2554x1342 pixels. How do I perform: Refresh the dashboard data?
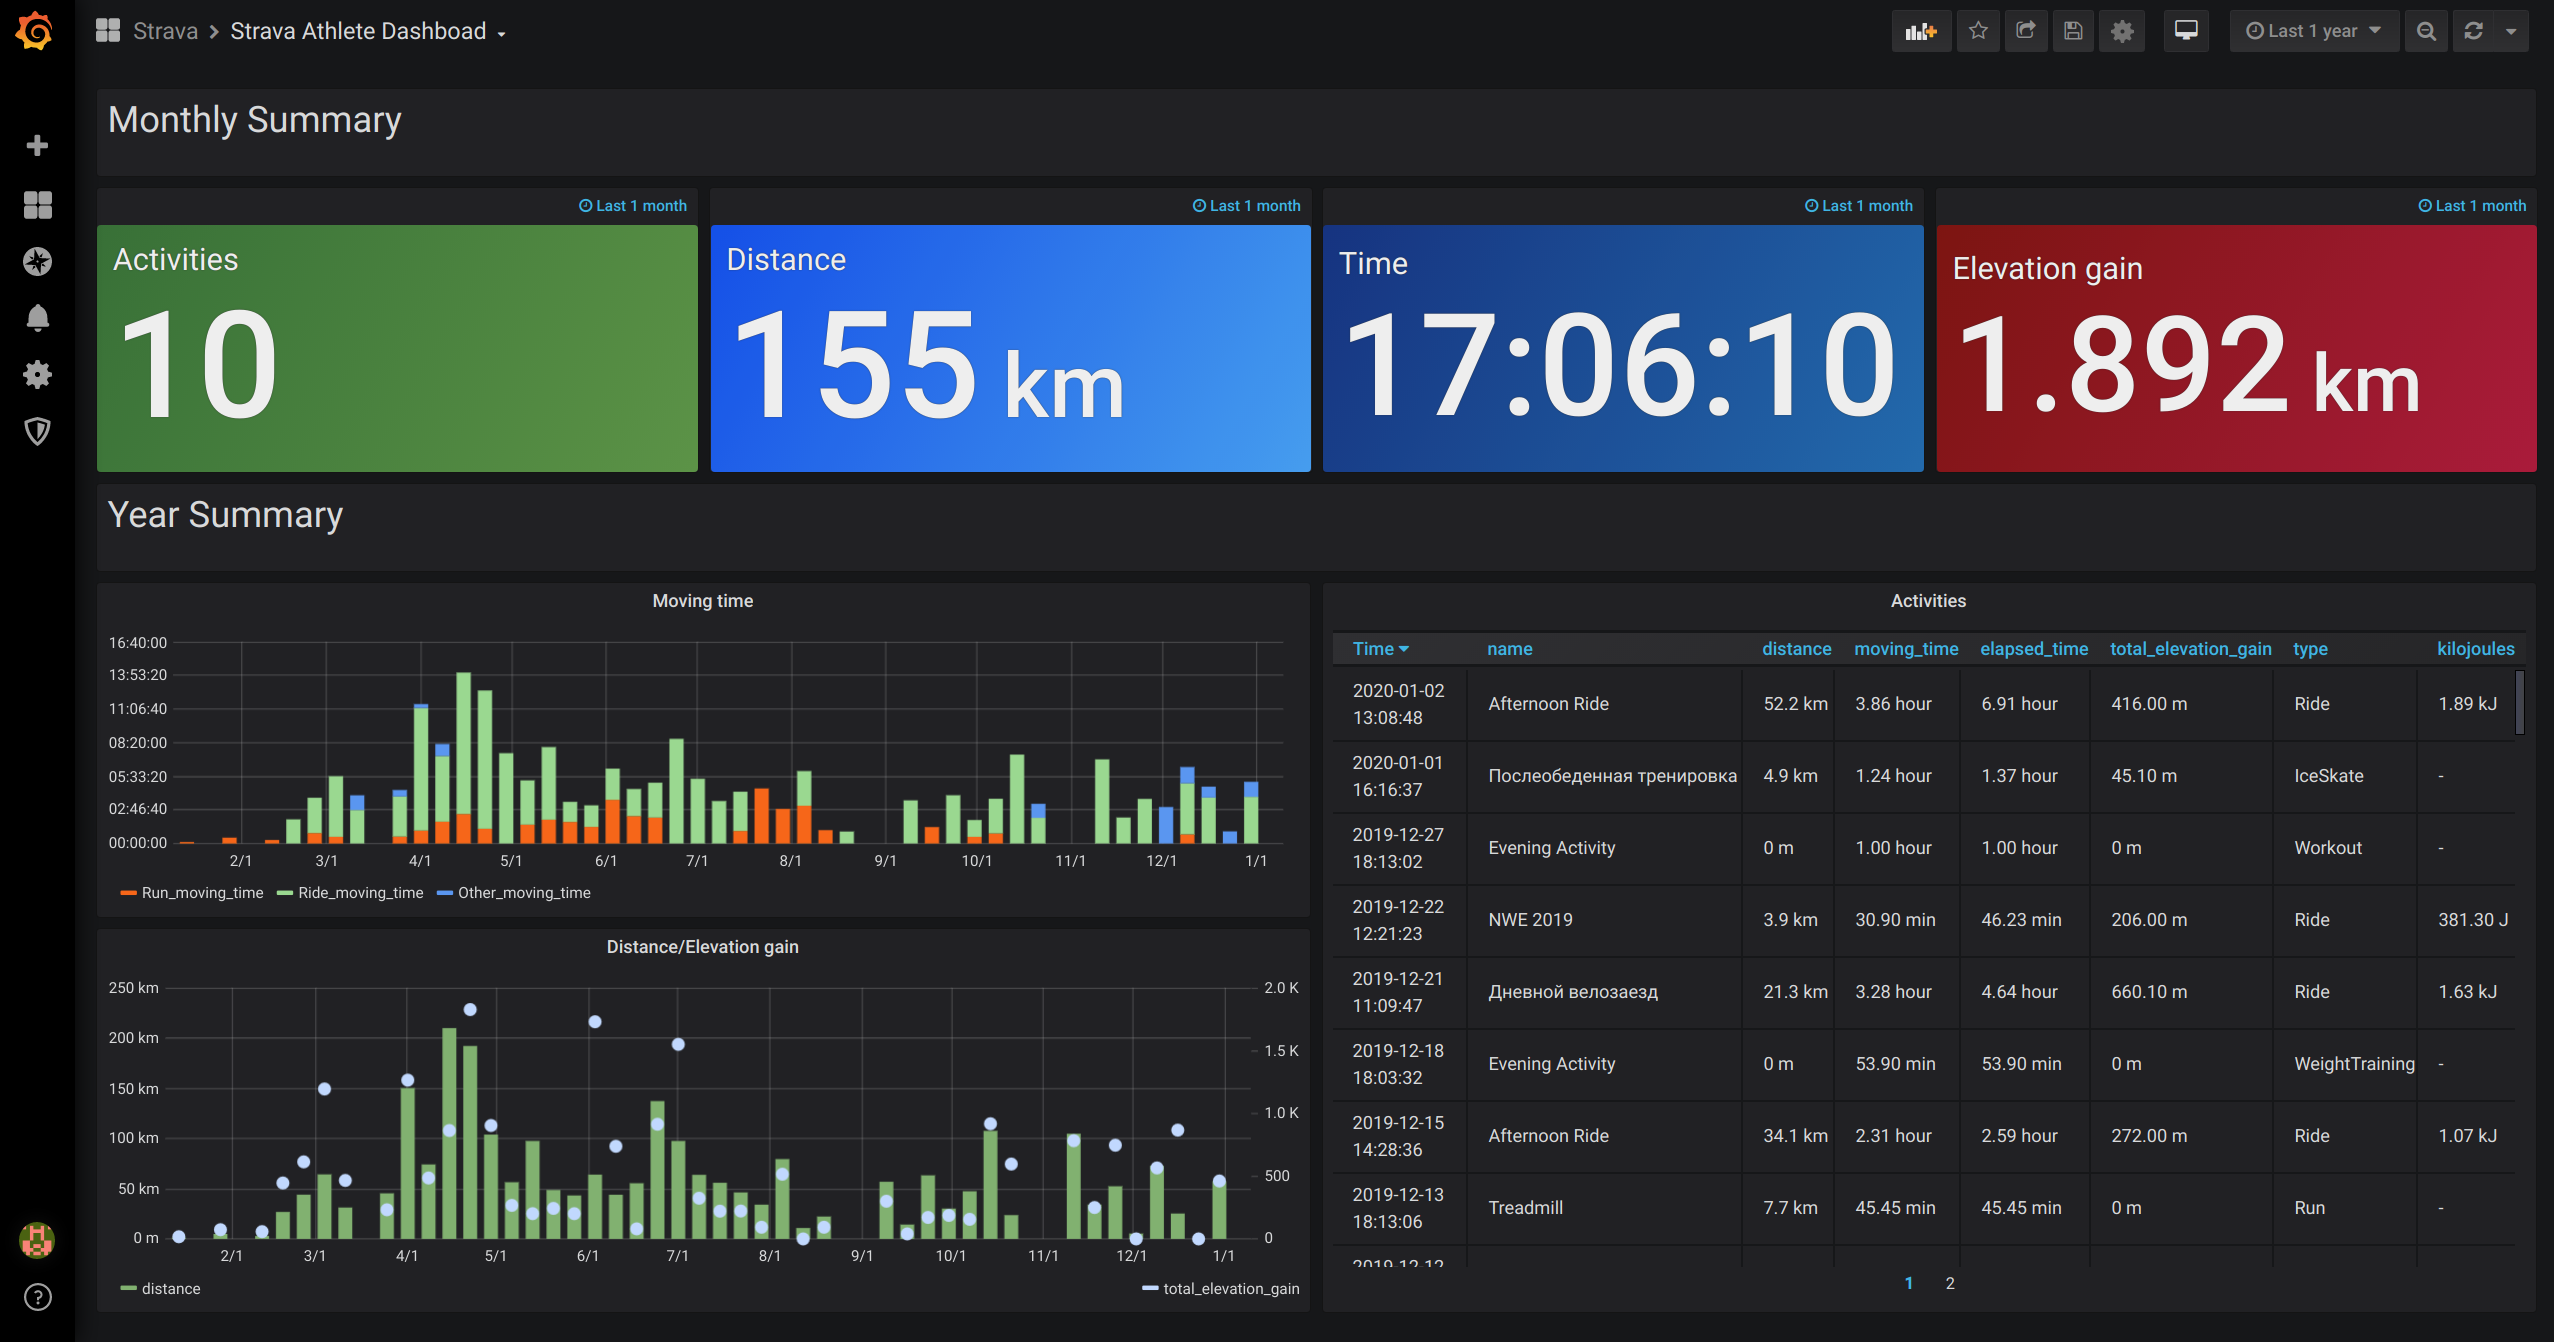[x=2474, y=31]
